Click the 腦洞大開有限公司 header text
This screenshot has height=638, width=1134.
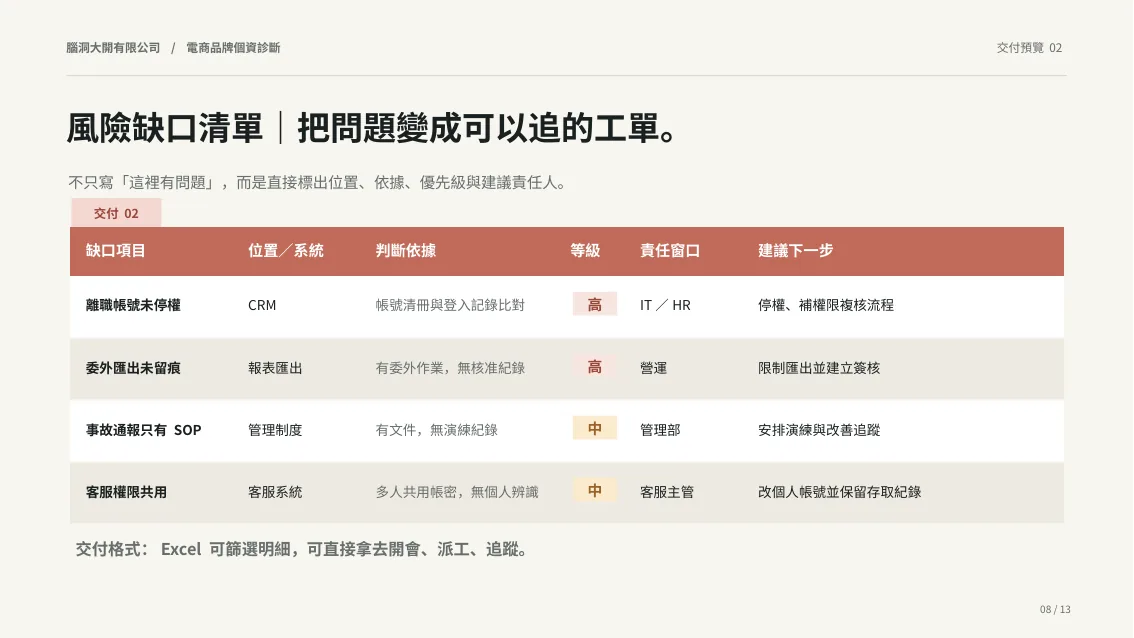[113, 48]
